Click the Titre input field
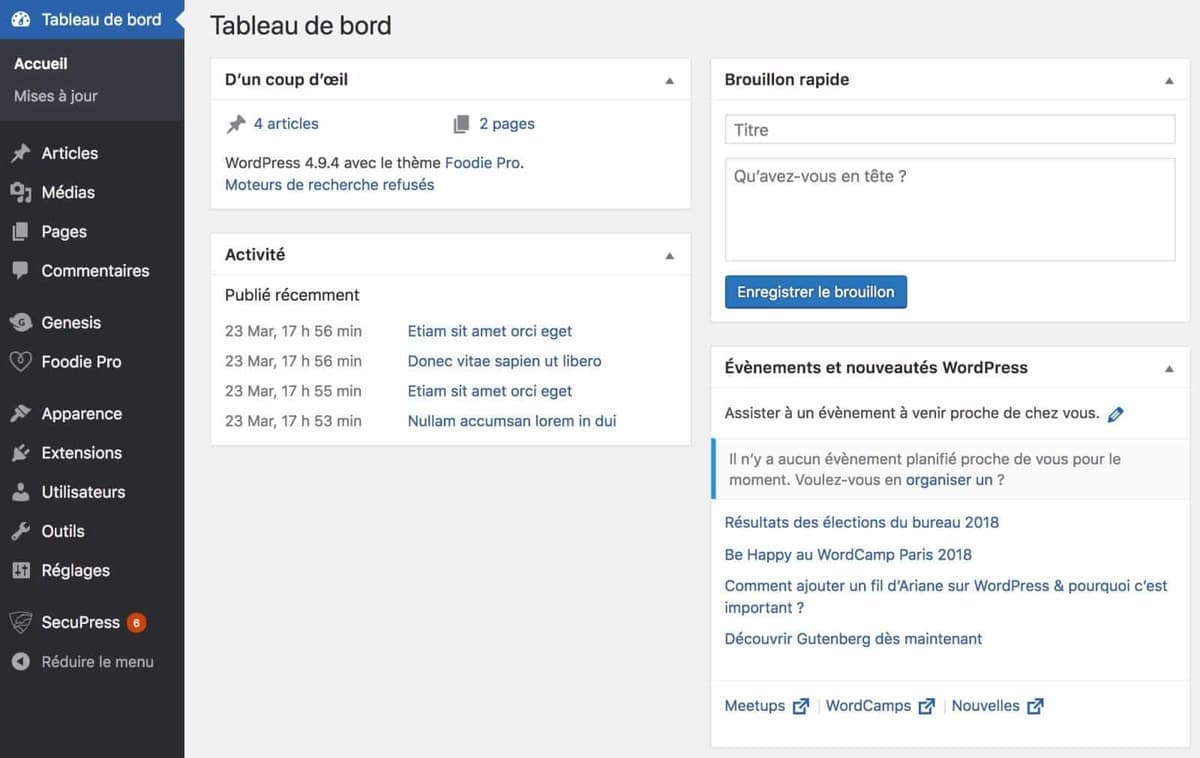Viewport: 1200px width, 758px height. click(948, 129)
